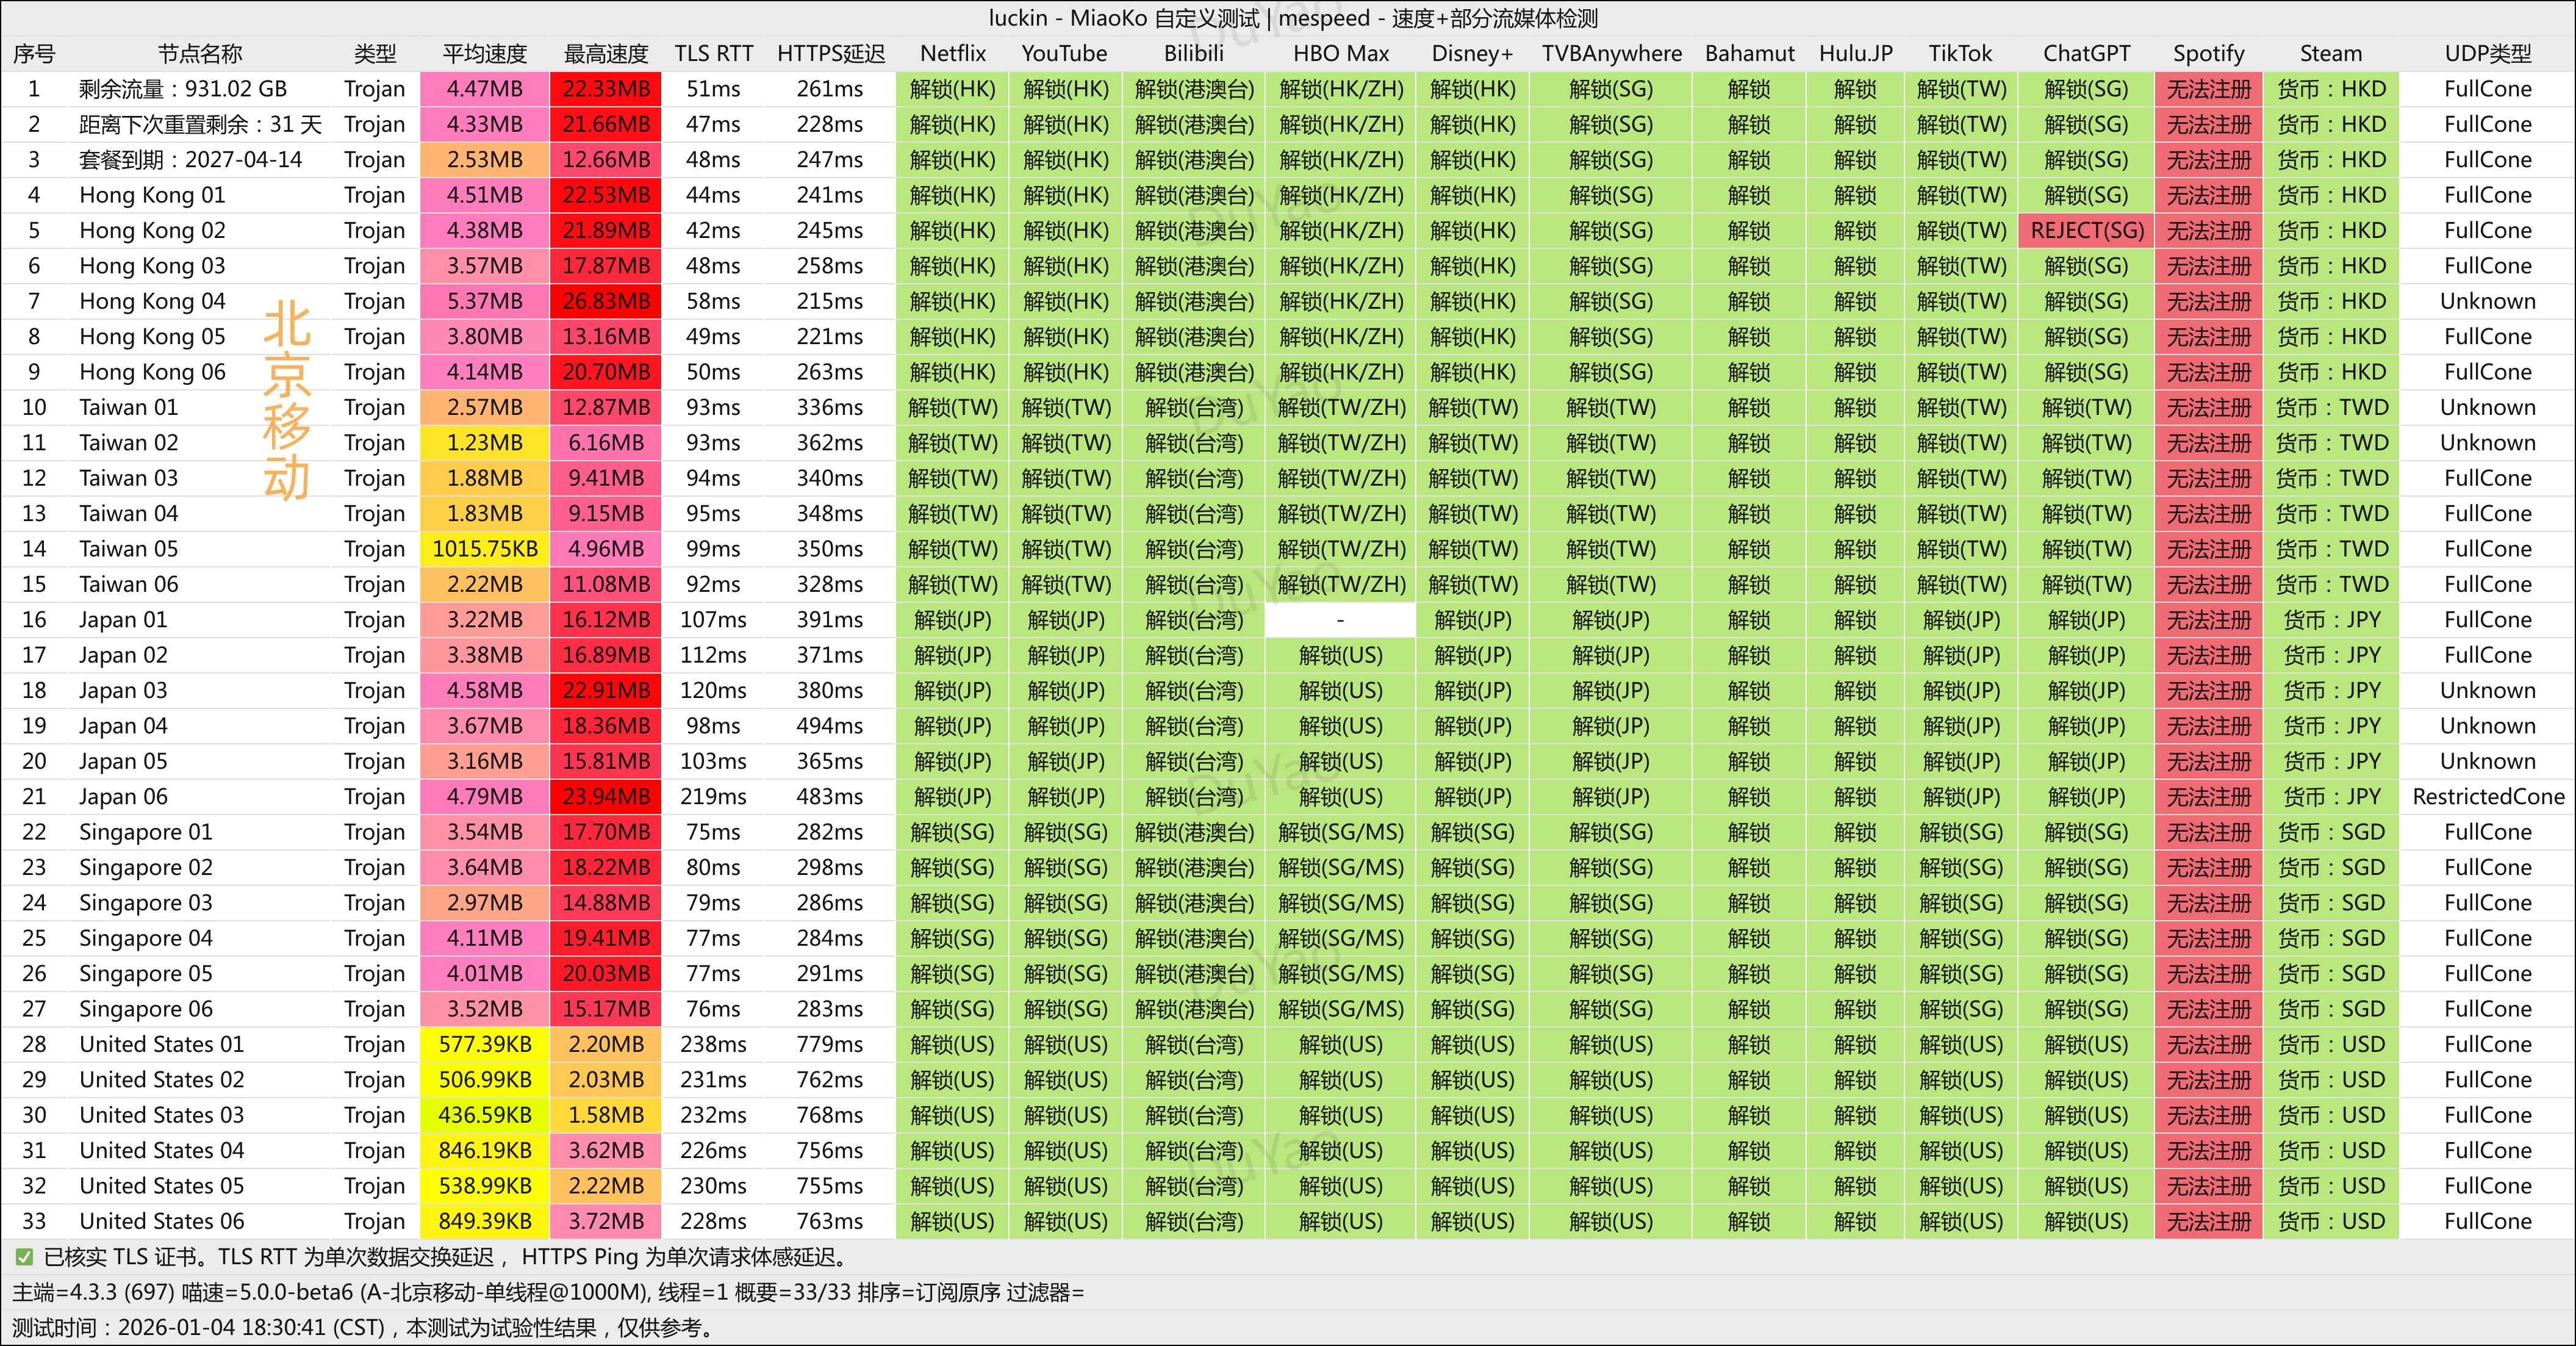This screenshot has height=1346, width=2576.
Task: Select the United States 03 node row
Action: click(161, 1115)
